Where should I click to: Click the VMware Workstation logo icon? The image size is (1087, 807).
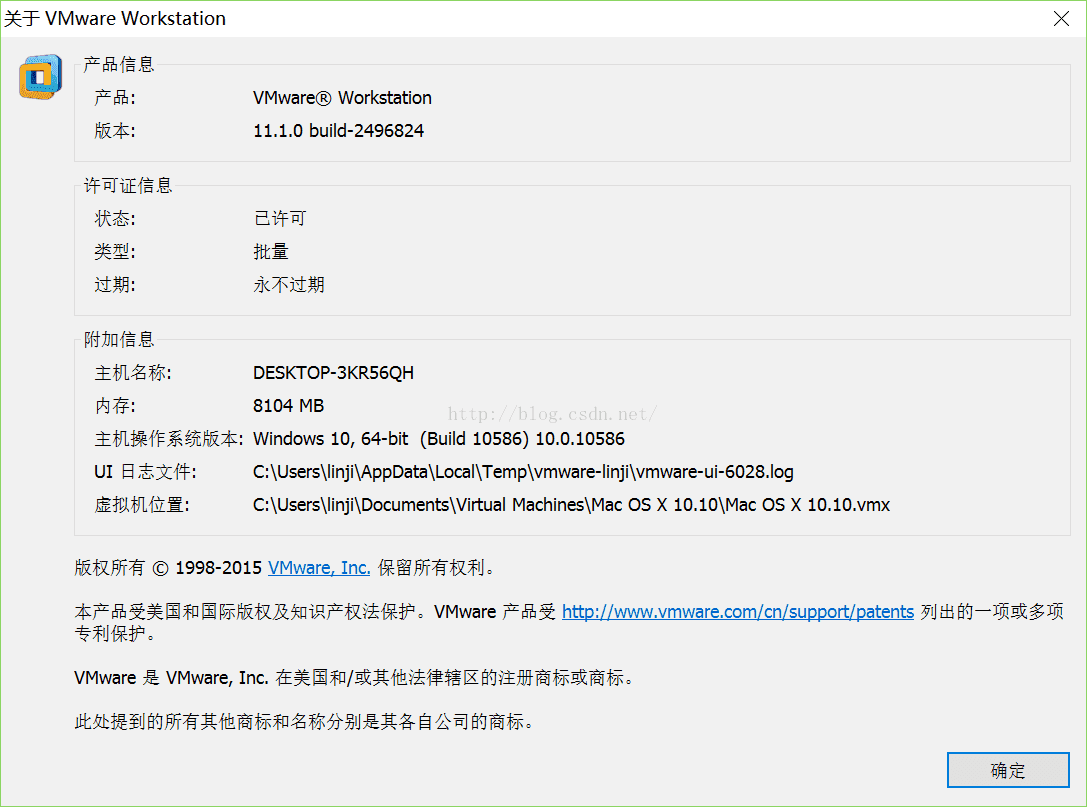(40, 76)
